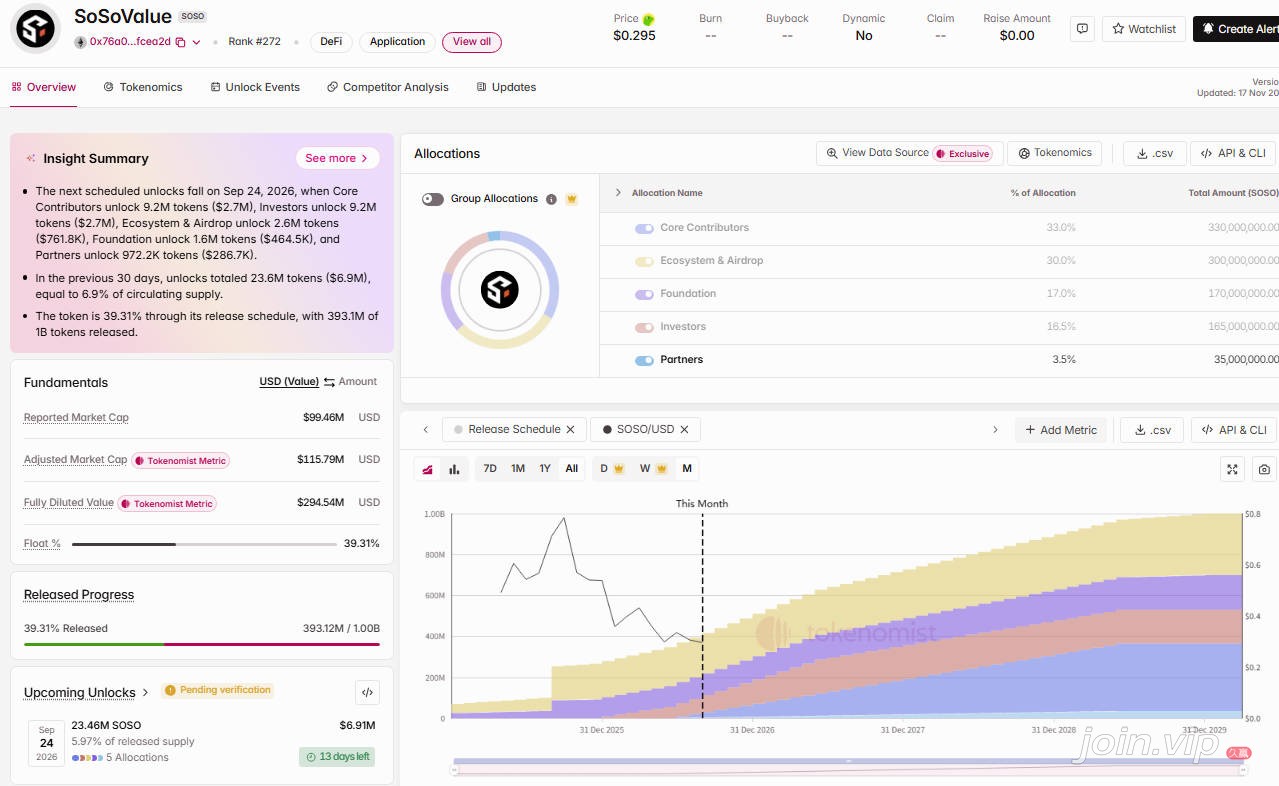The height and width of the screenshot is (786, 1279).
Task: Copy the contract address 0x76a0...fcea2d
Action: pyautogui.click(x=180, y=42)
